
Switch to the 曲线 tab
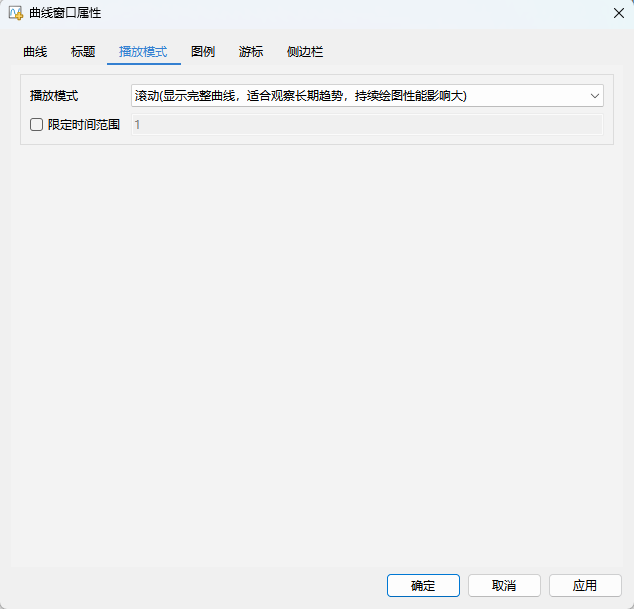[35, 51]
